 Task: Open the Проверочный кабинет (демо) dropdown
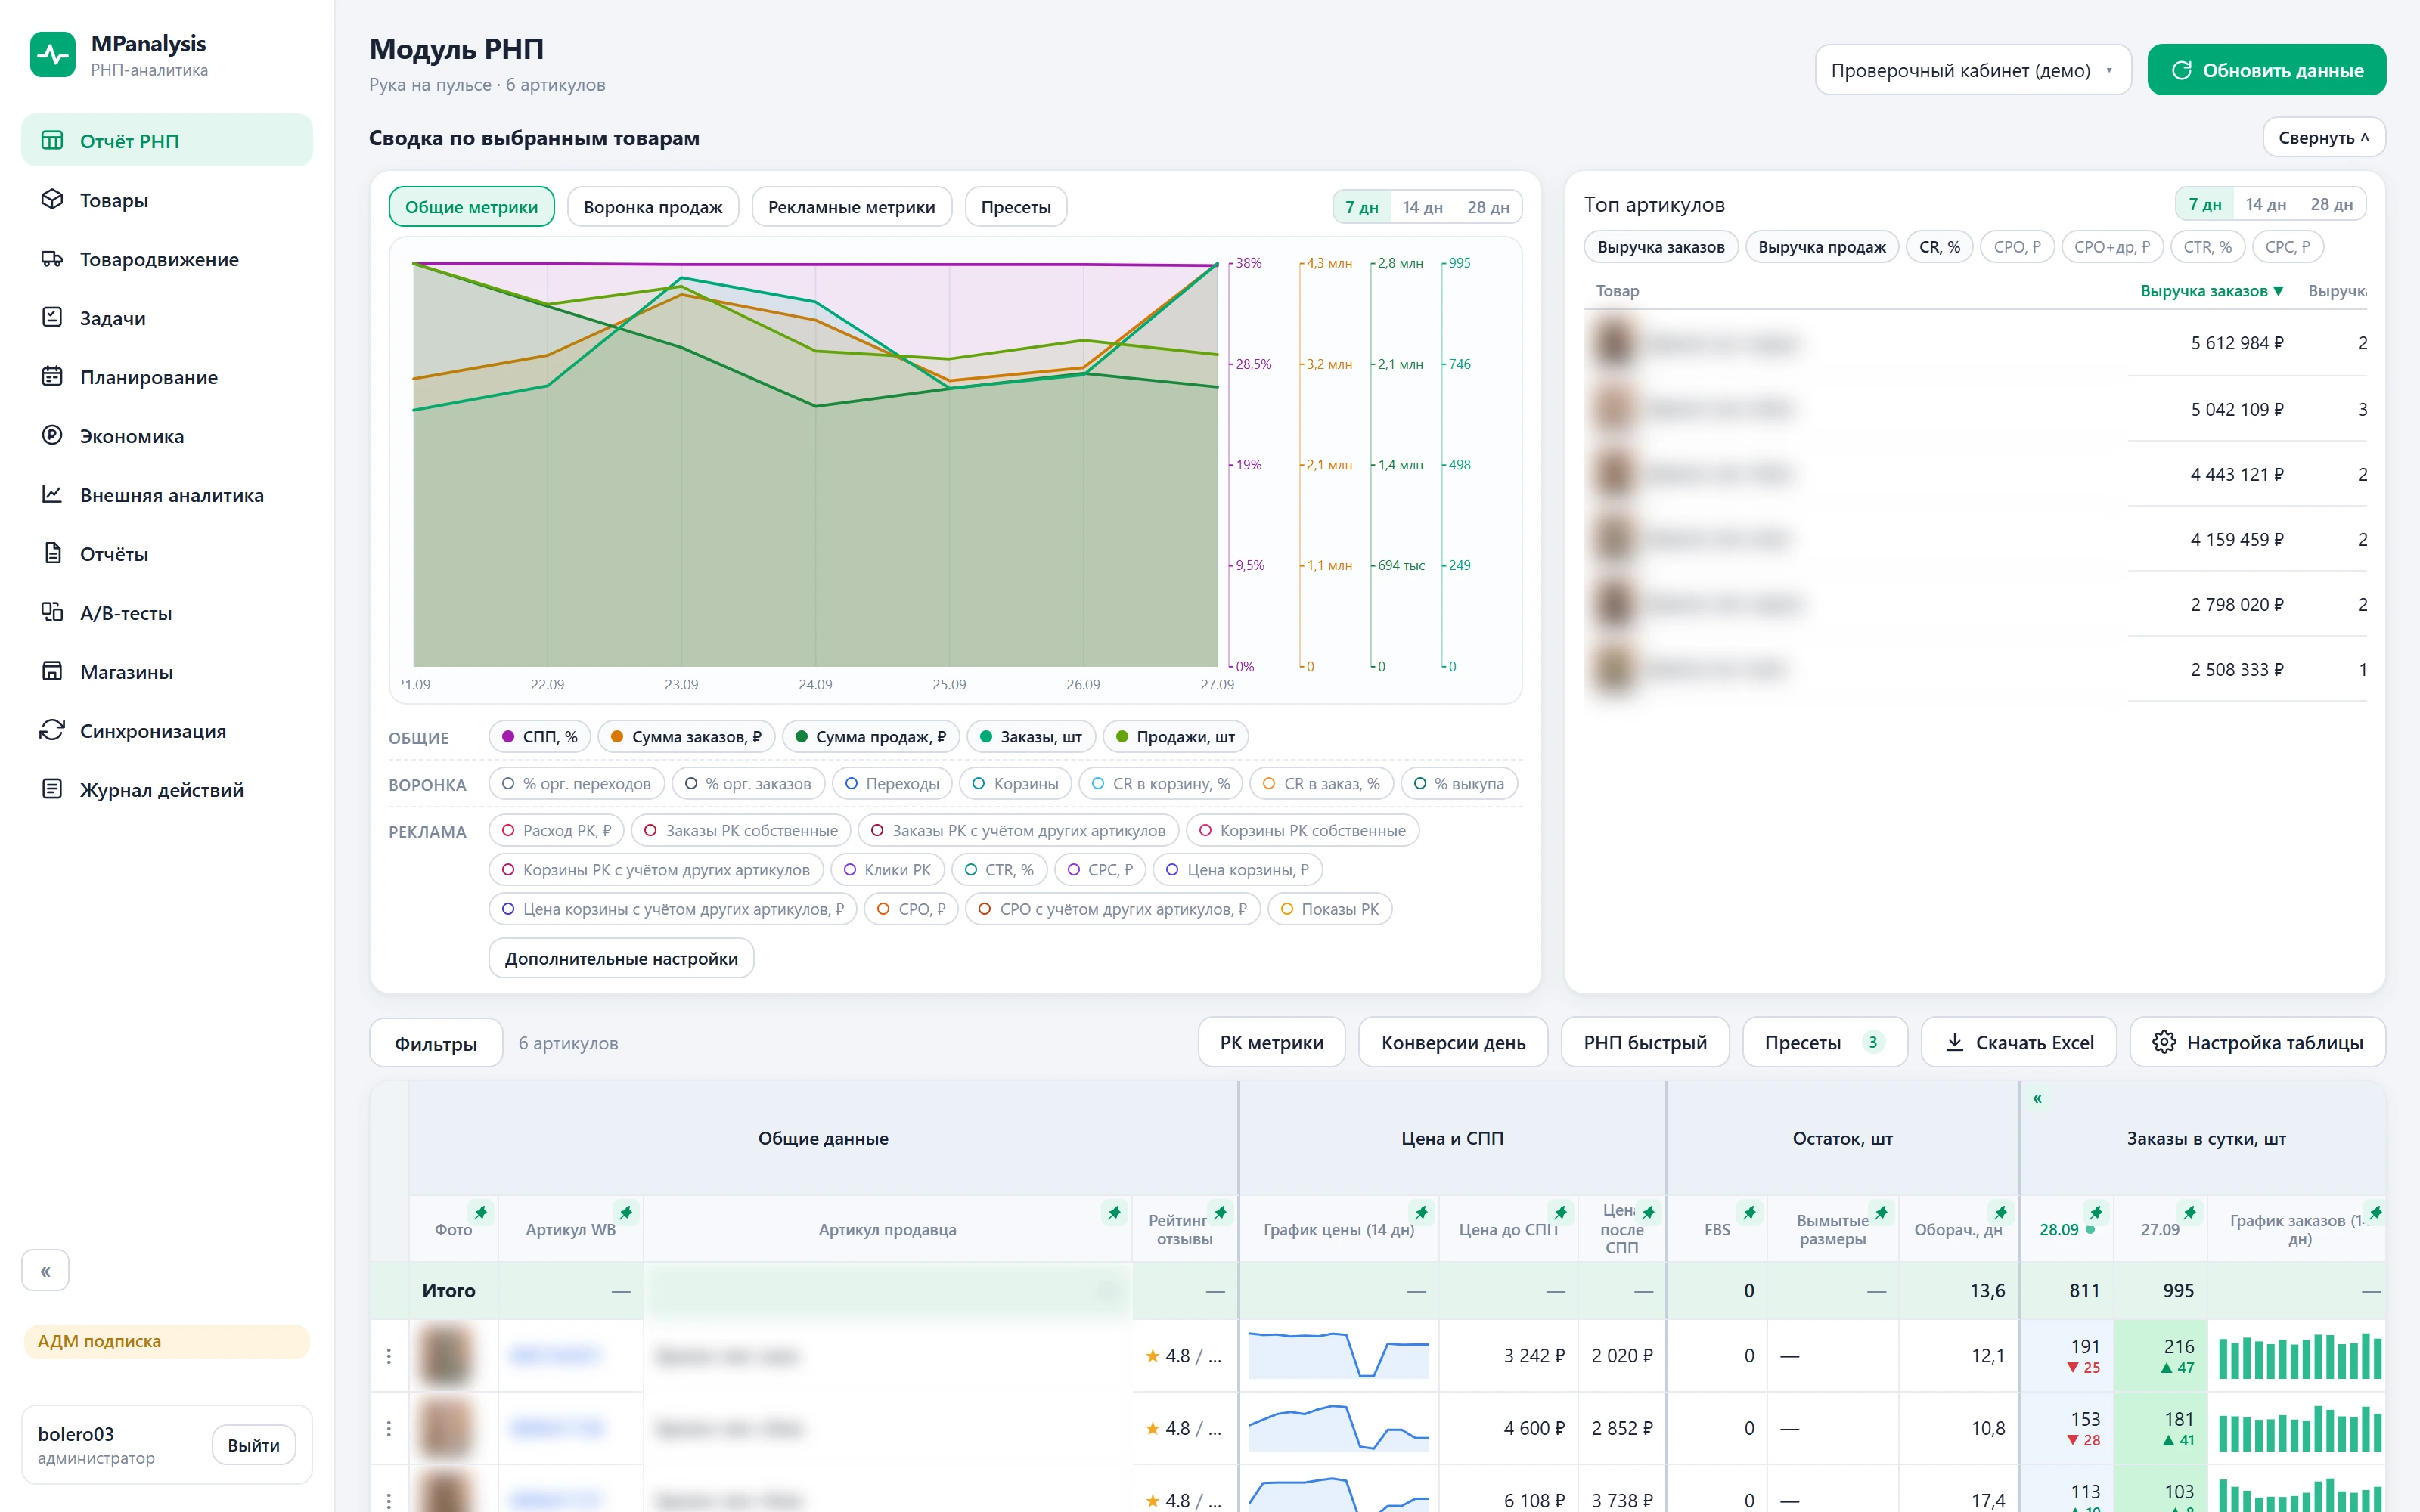(1972, 70)
